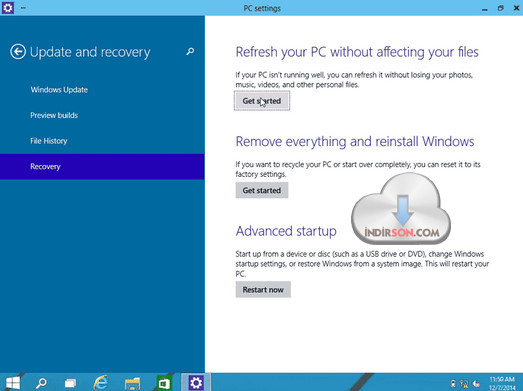Open the Windows Start button
This screenshot has height=391, width=523.
point(13,383)
